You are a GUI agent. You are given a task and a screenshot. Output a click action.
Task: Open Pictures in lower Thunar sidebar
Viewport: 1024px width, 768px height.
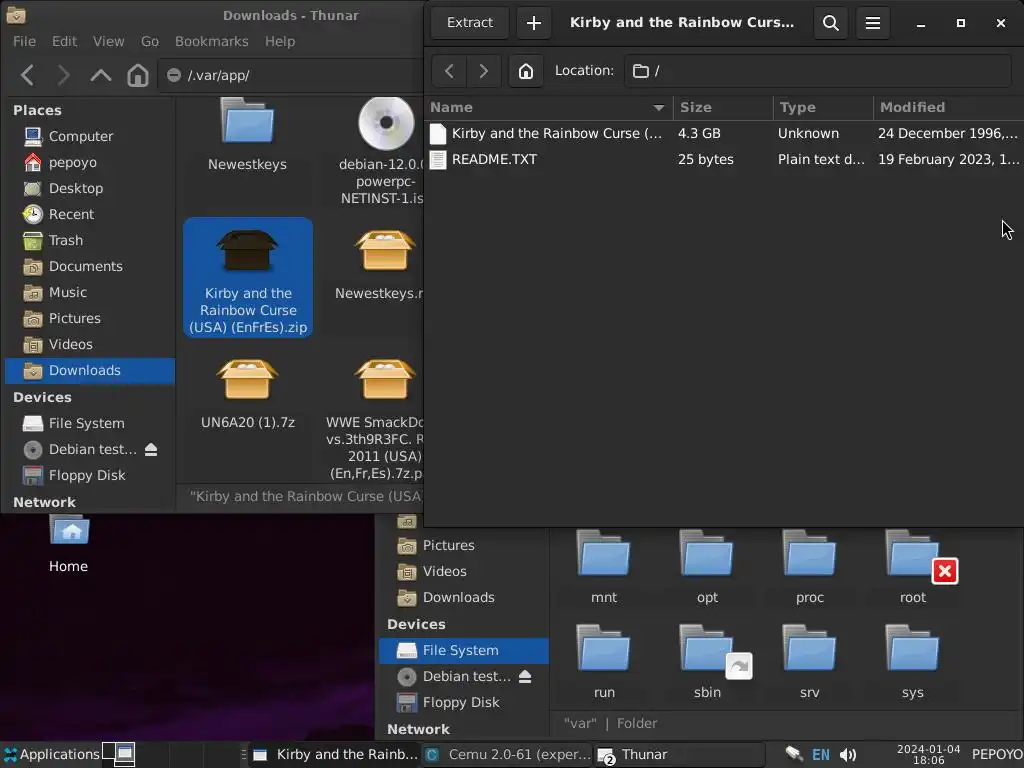pyautogui.click(x=464, y=545)
